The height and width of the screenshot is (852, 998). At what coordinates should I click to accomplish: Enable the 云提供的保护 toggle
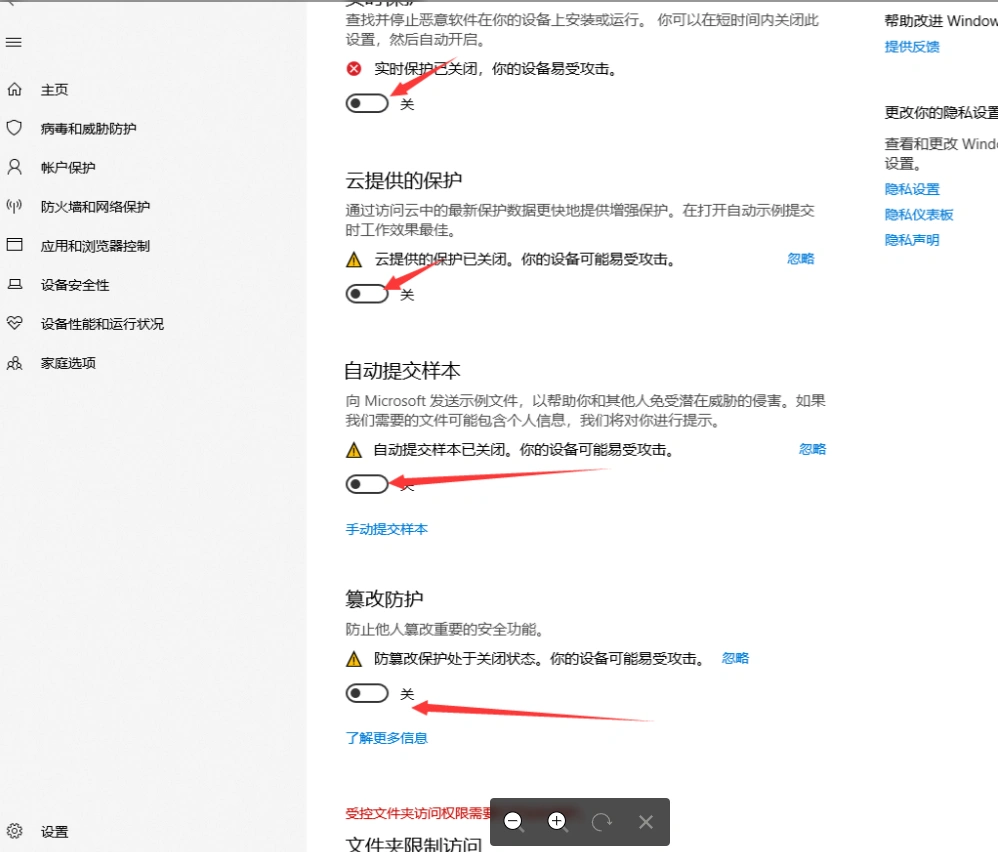(367, 293)
